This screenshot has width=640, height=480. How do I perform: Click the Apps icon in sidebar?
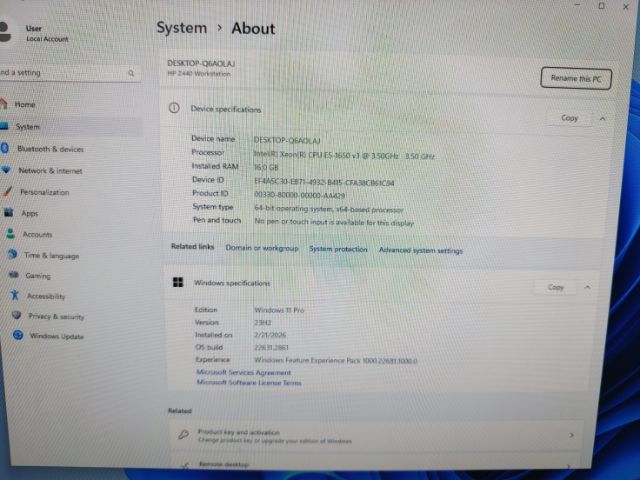click(9, 212)
